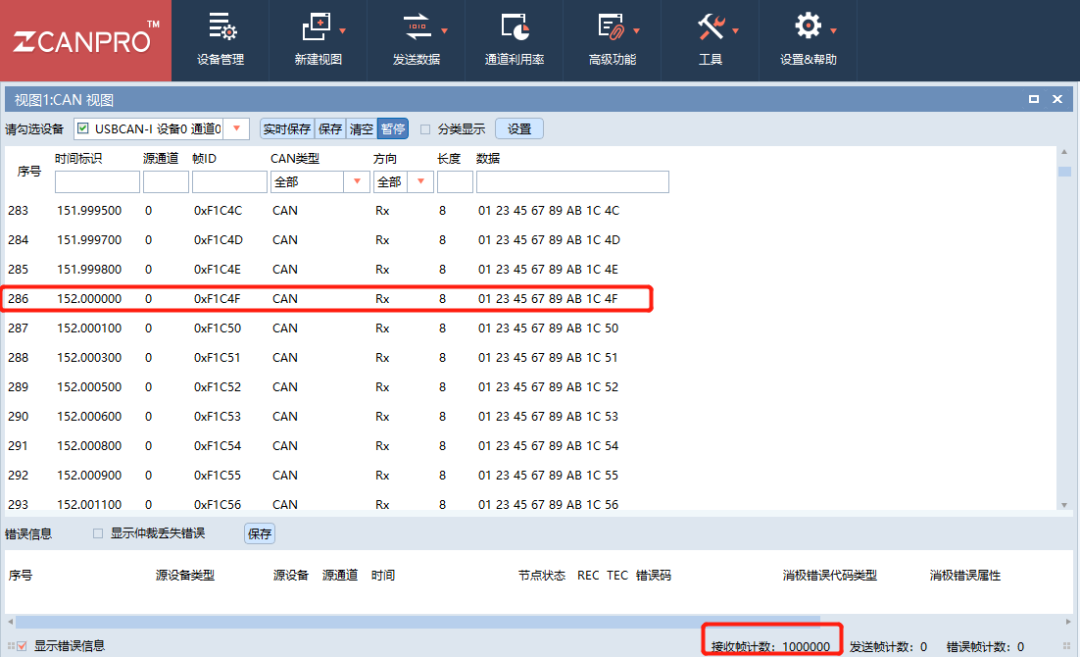Image resolution: width=1080 pixels, height=657 pixels.
Task: Open the 通道利用率 channel utilization icon
Action: click(x=514, y=28)
